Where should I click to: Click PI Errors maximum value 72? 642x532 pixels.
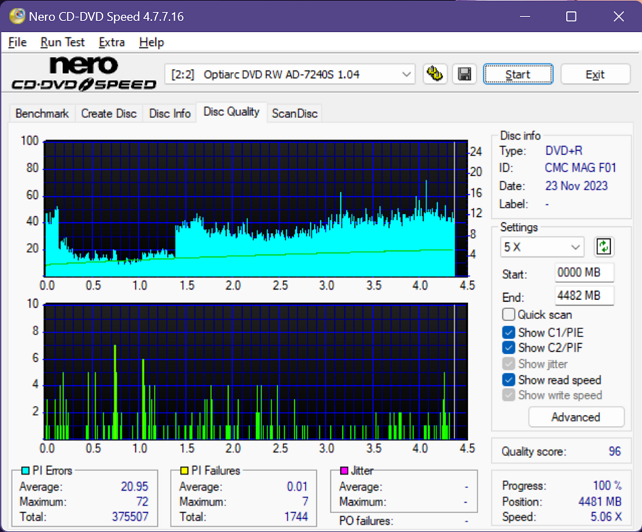coord(142,501)
